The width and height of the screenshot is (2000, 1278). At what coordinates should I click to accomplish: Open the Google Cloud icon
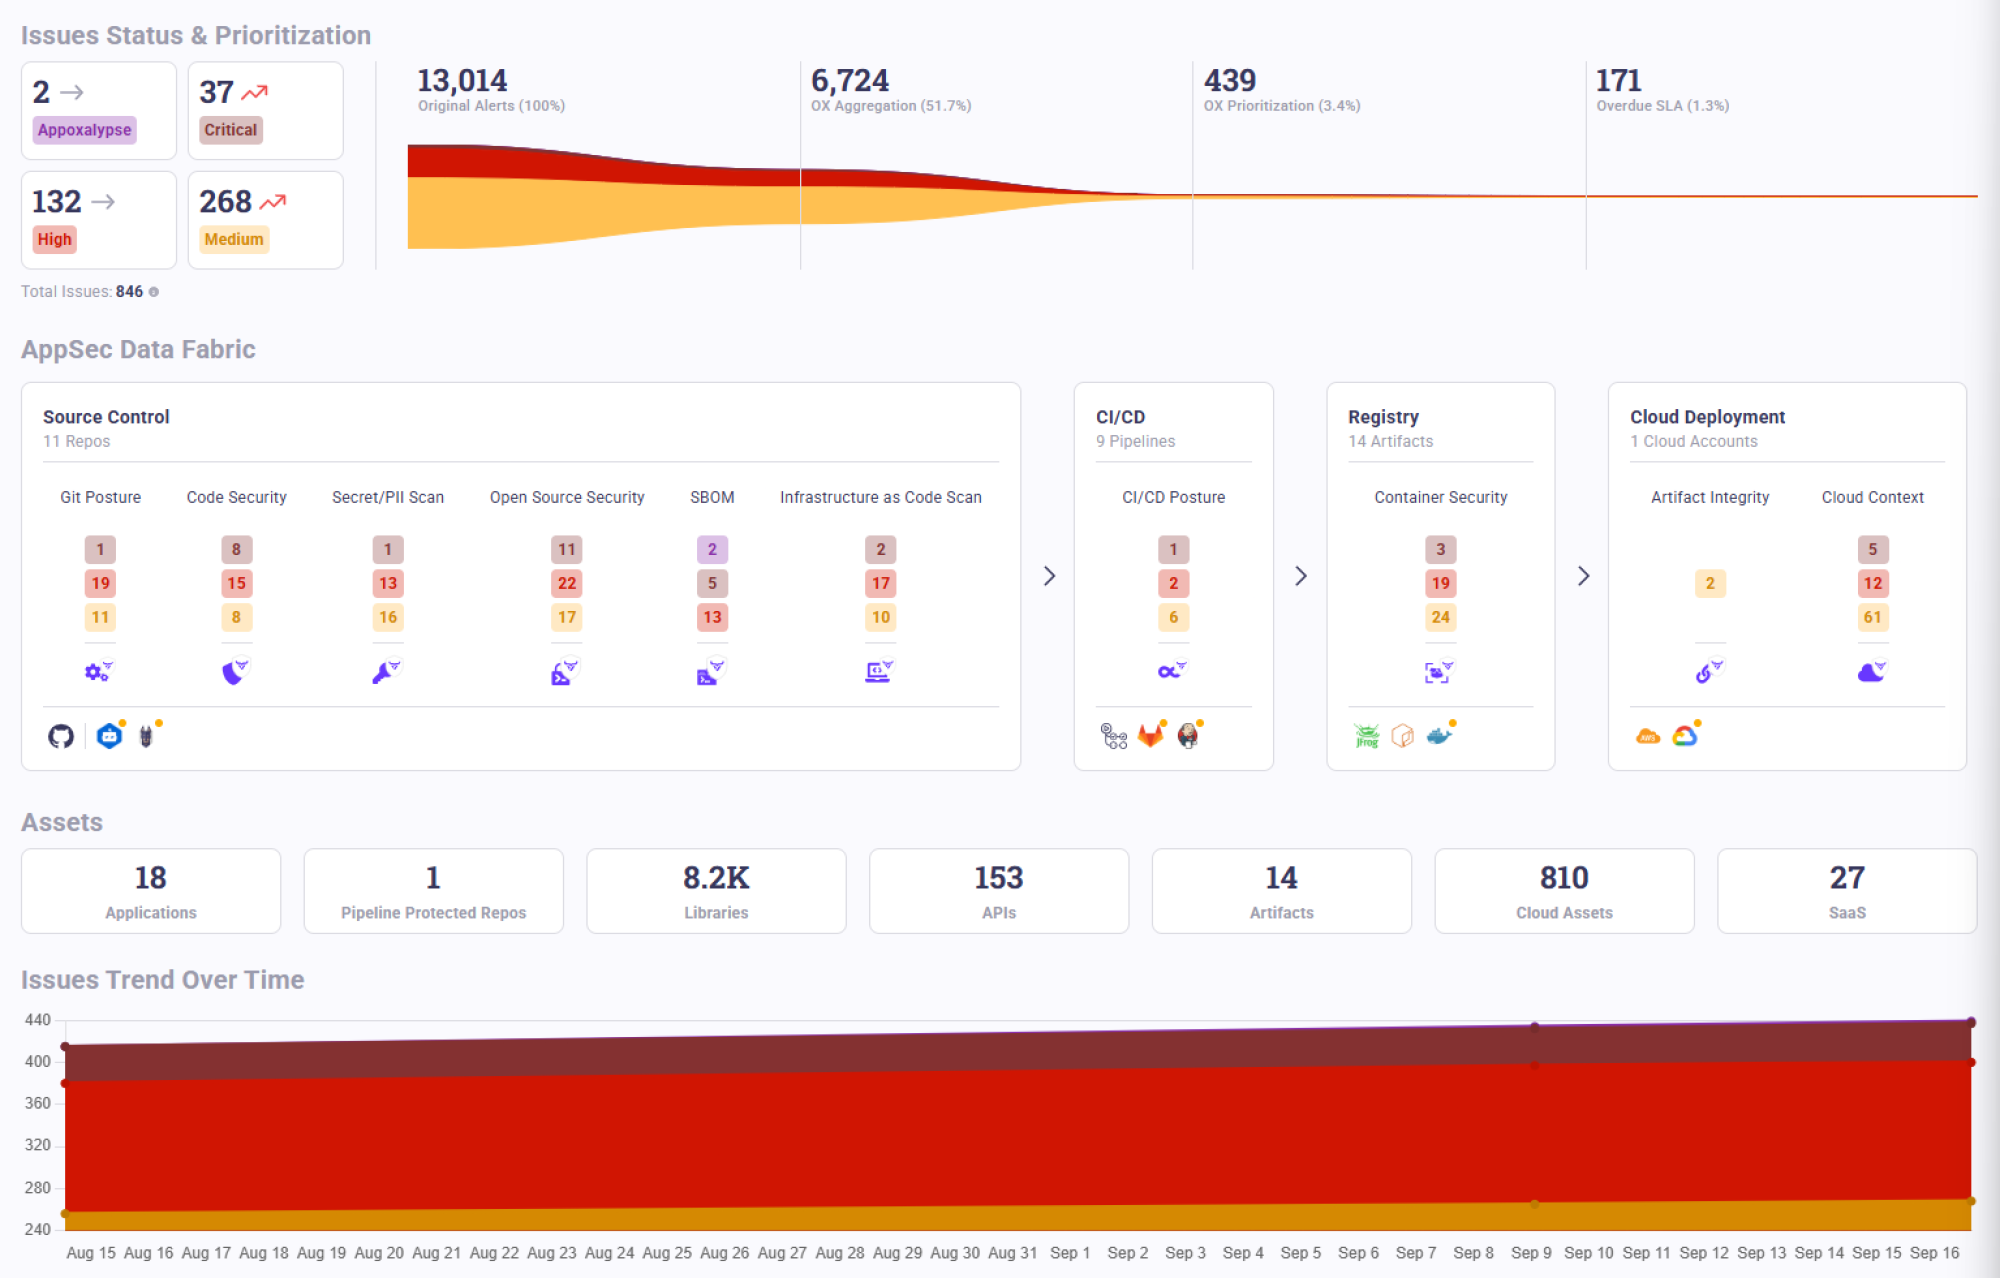(1685, 736)
